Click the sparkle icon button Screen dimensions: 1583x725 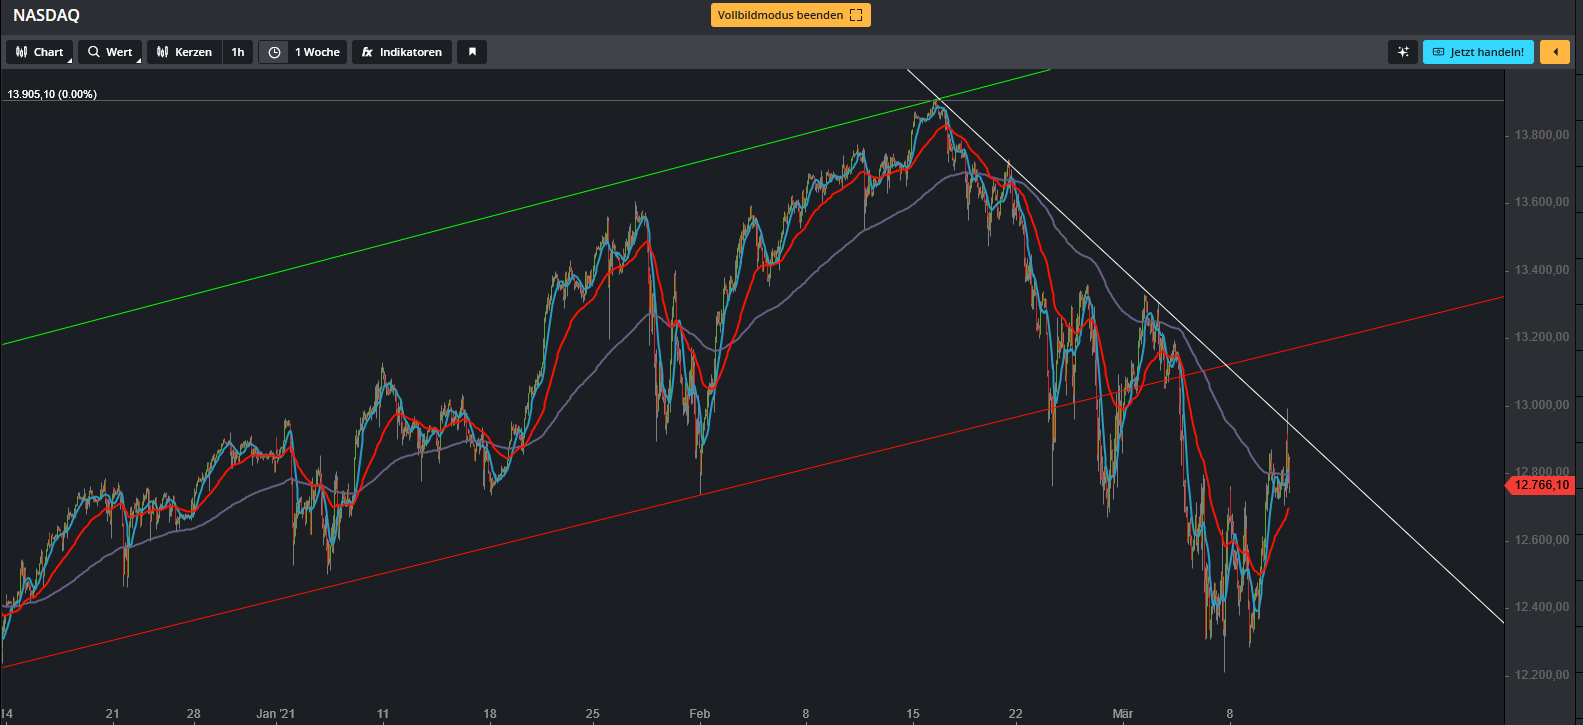point(1403,52)
